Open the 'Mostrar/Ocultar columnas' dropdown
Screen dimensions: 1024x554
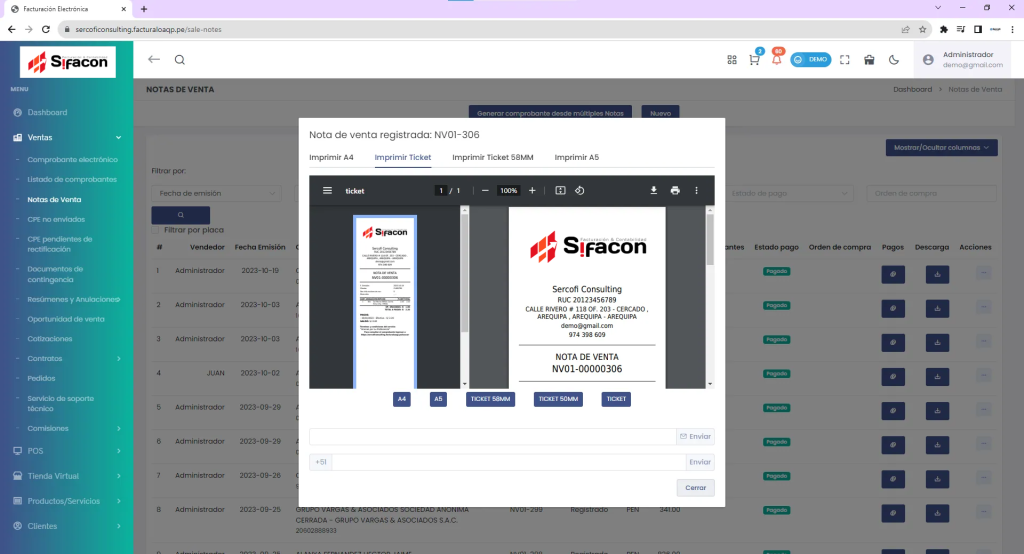[941, 148]
